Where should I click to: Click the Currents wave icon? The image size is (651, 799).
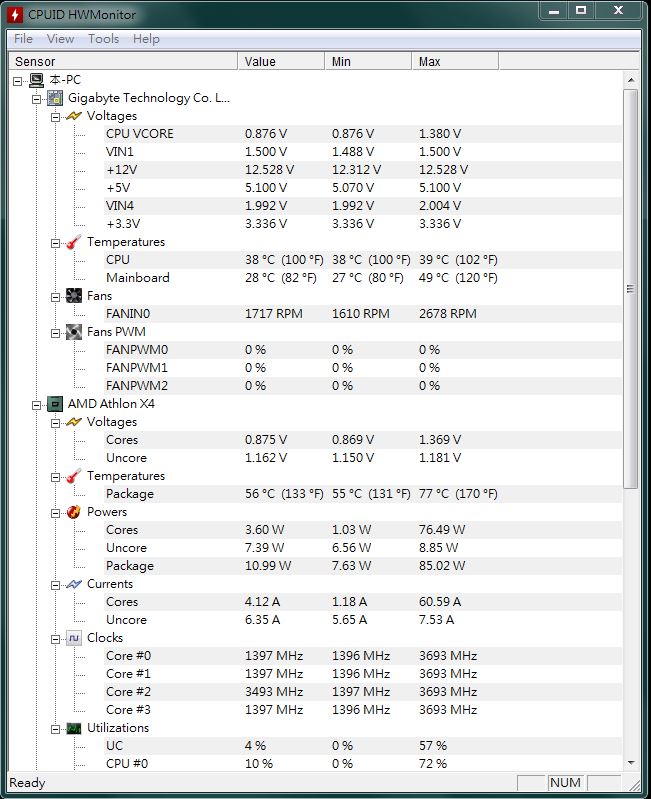tap(74, 584)
